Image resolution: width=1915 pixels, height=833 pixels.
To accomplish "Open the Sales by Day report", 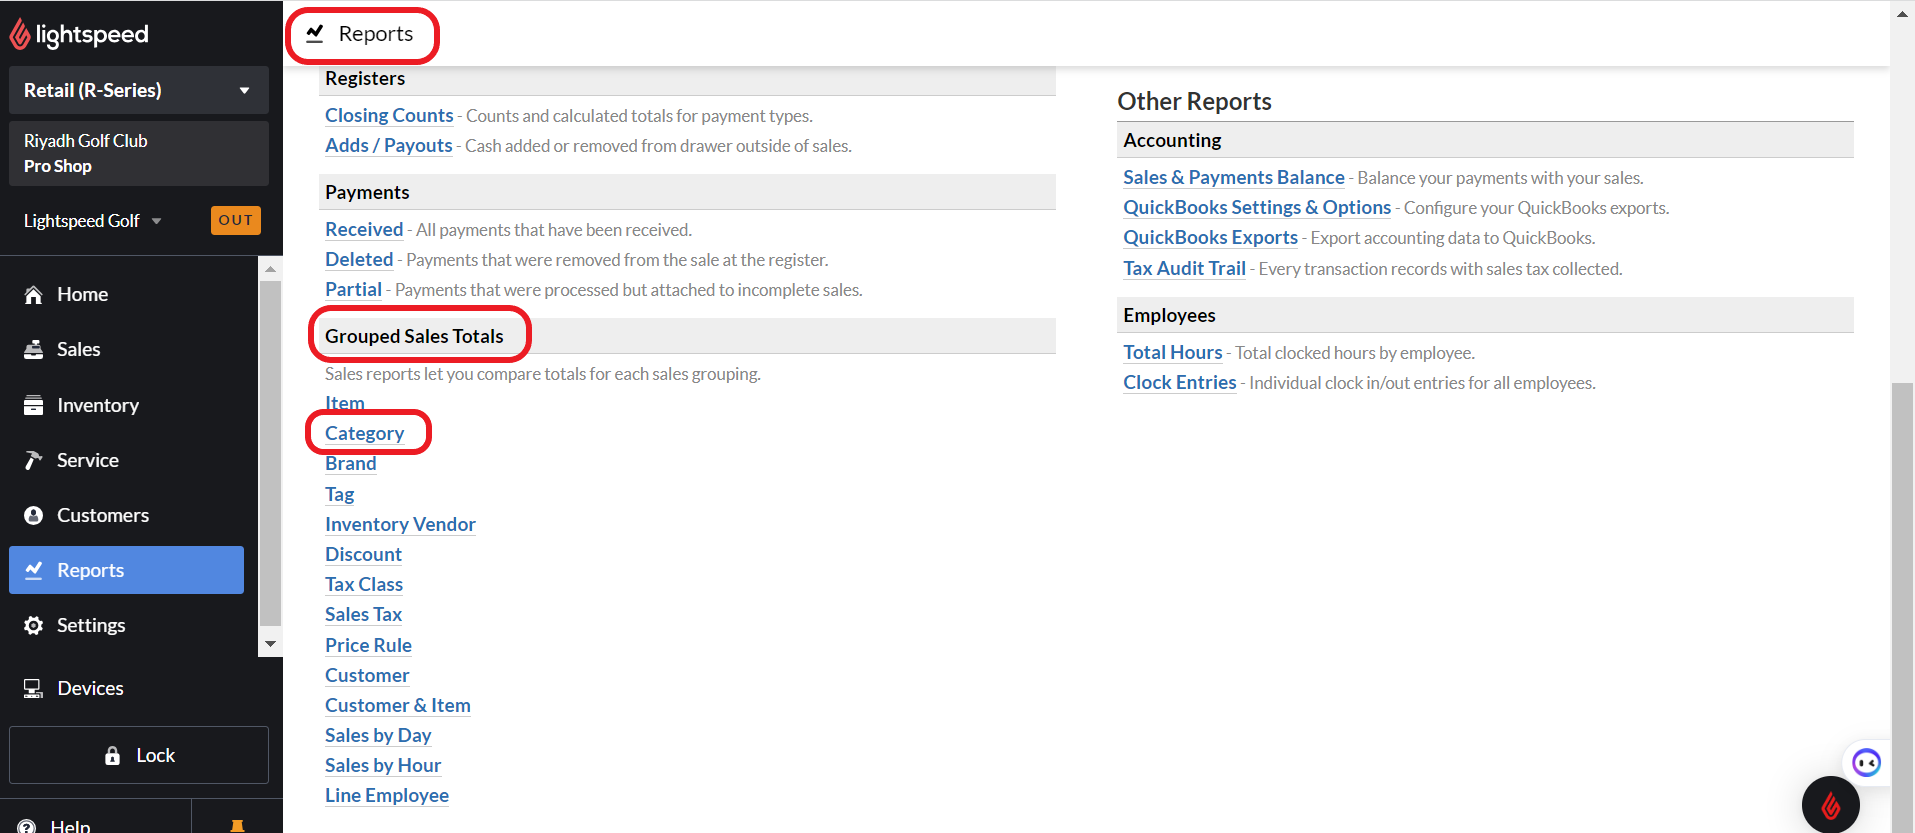I will click(x=378, y=735).
